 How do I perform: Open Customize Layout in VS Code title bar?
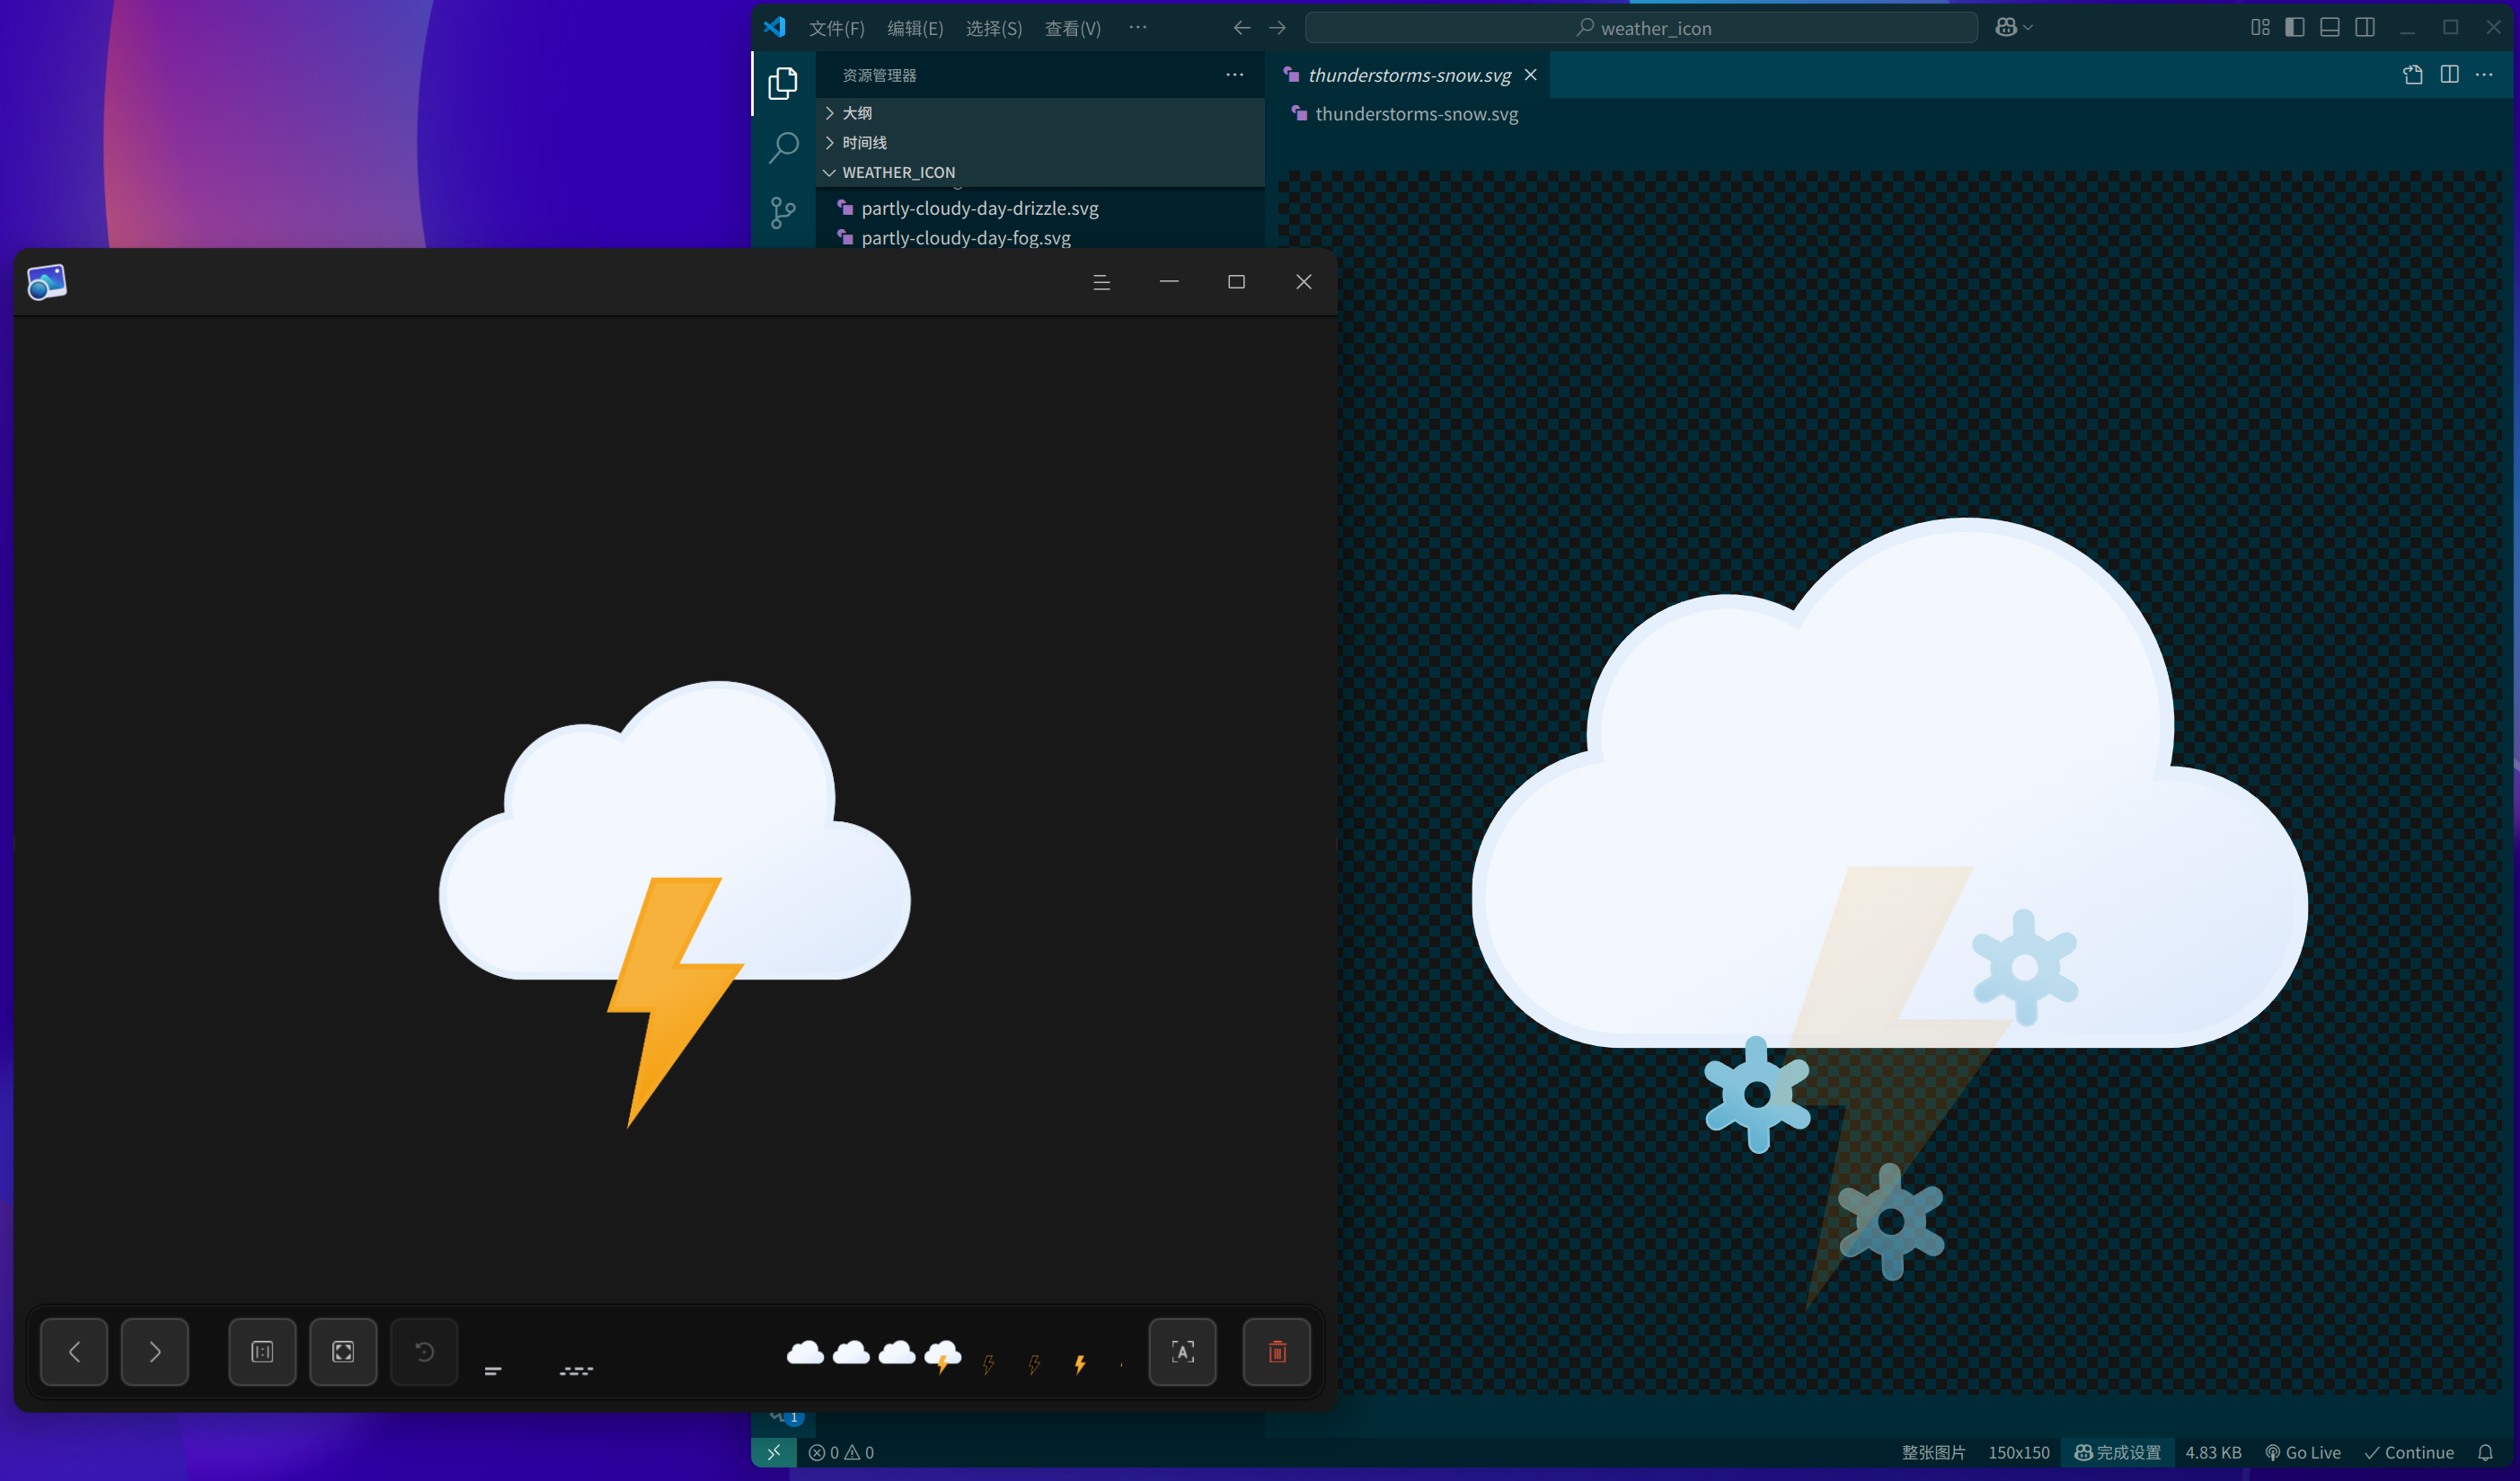[2260, 27]
